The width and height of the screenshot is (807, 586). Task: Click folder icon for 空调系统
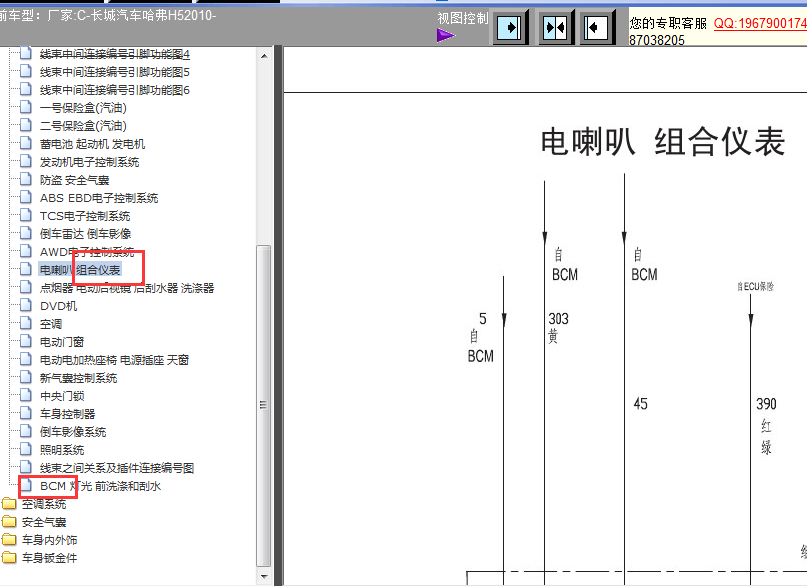pos(9,503)
